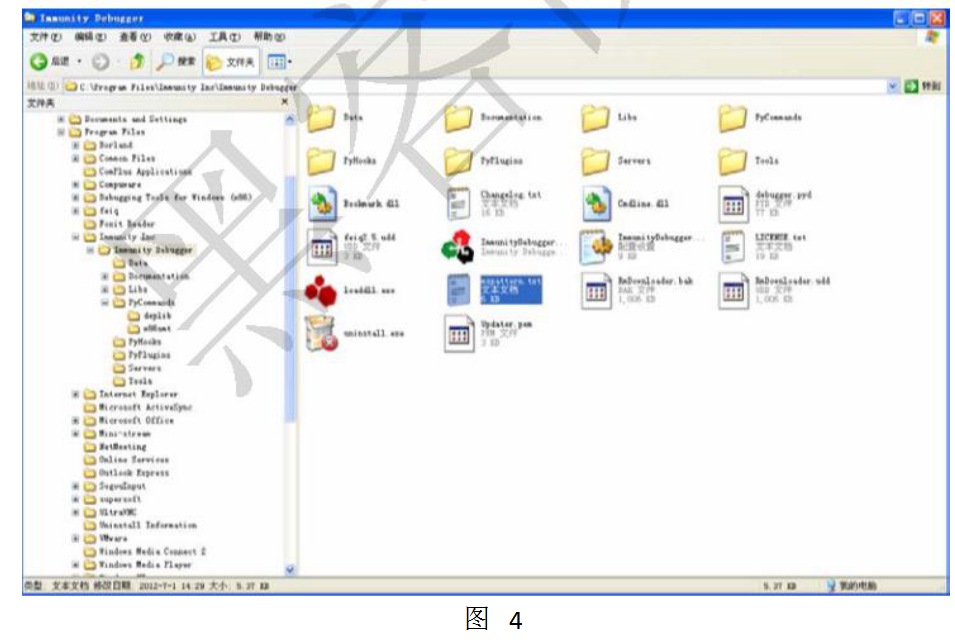The height and width of the screenshot is (642, 955).
Task: Click the grey Forward arrow button
Action: tap(100, 62)
